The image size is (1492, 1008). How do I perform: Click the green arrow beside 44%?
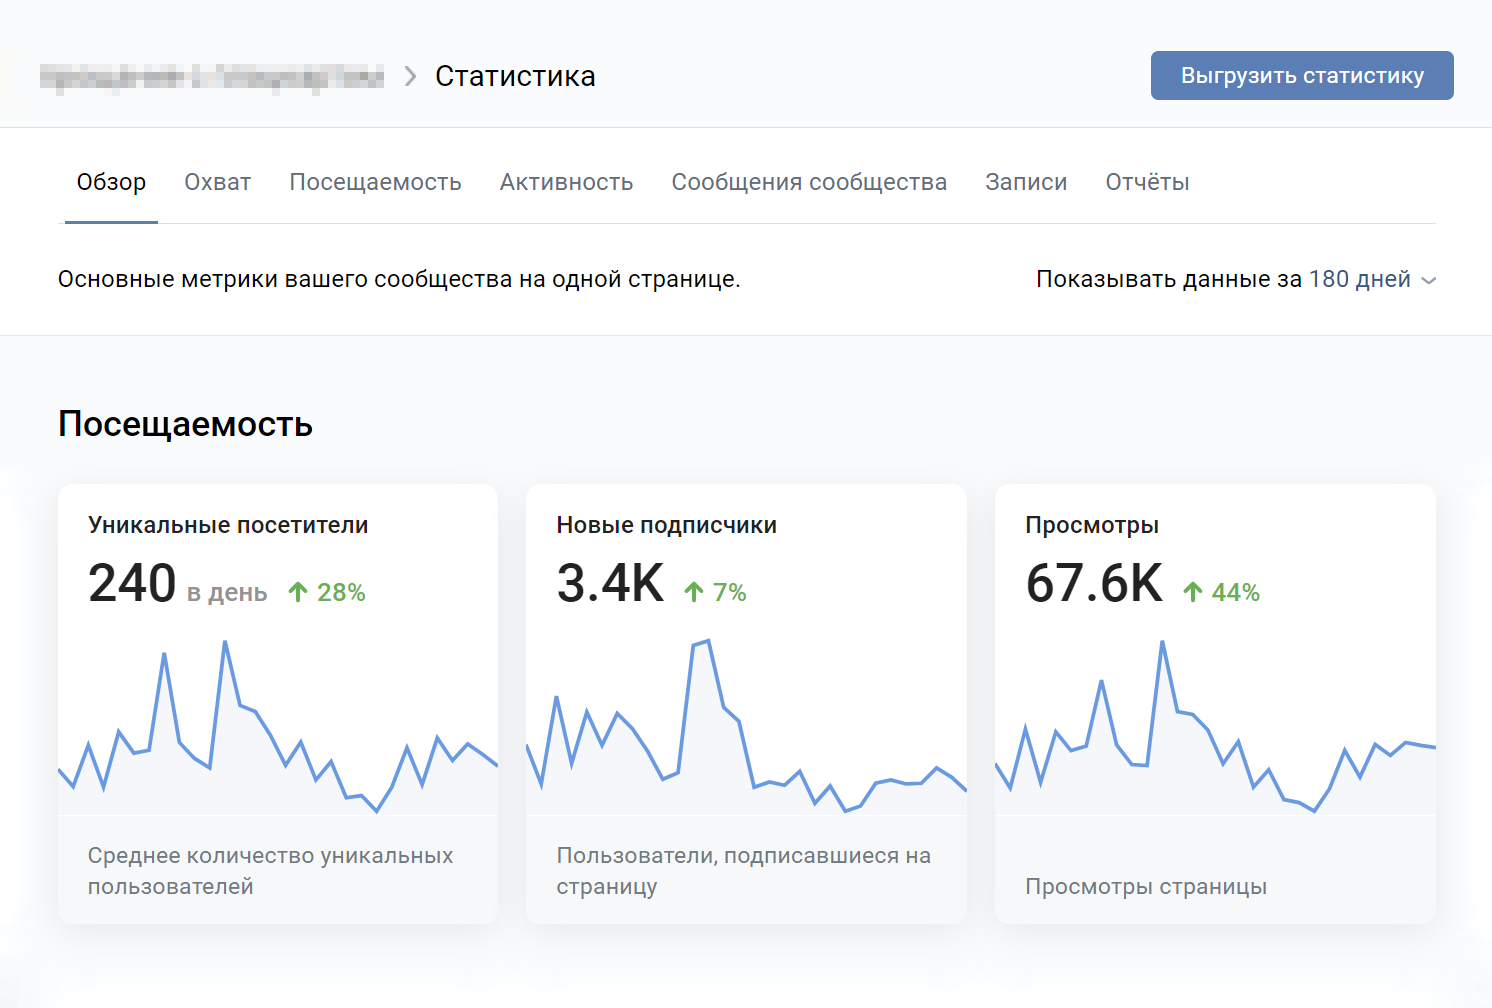[1193, 592]
